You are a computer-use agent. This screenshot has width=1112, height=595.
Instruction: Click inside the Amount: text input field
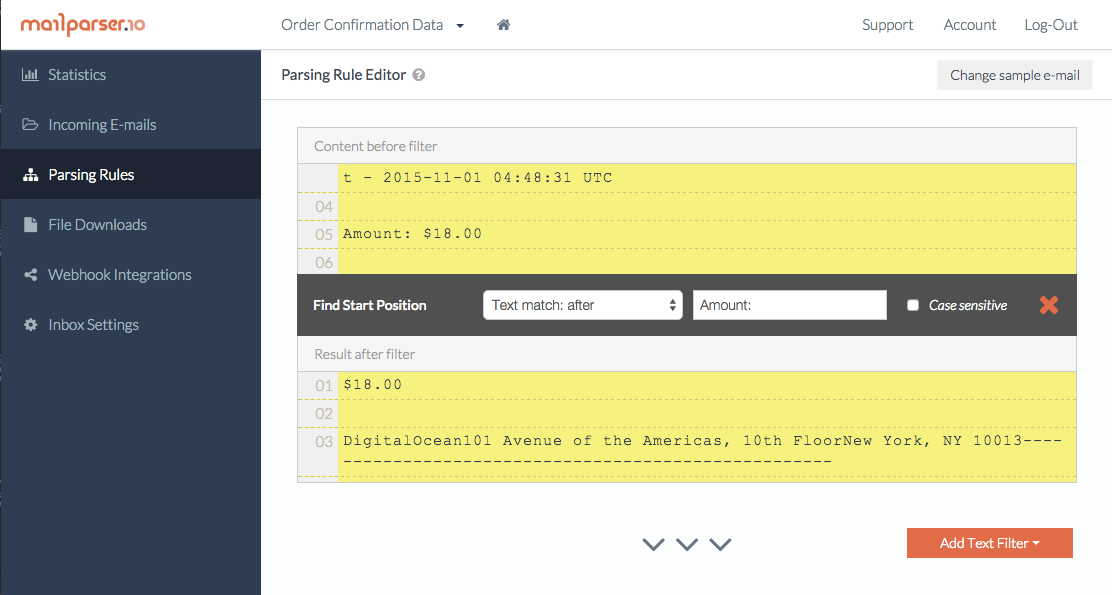pyautogui.click(x=789, y=305)
